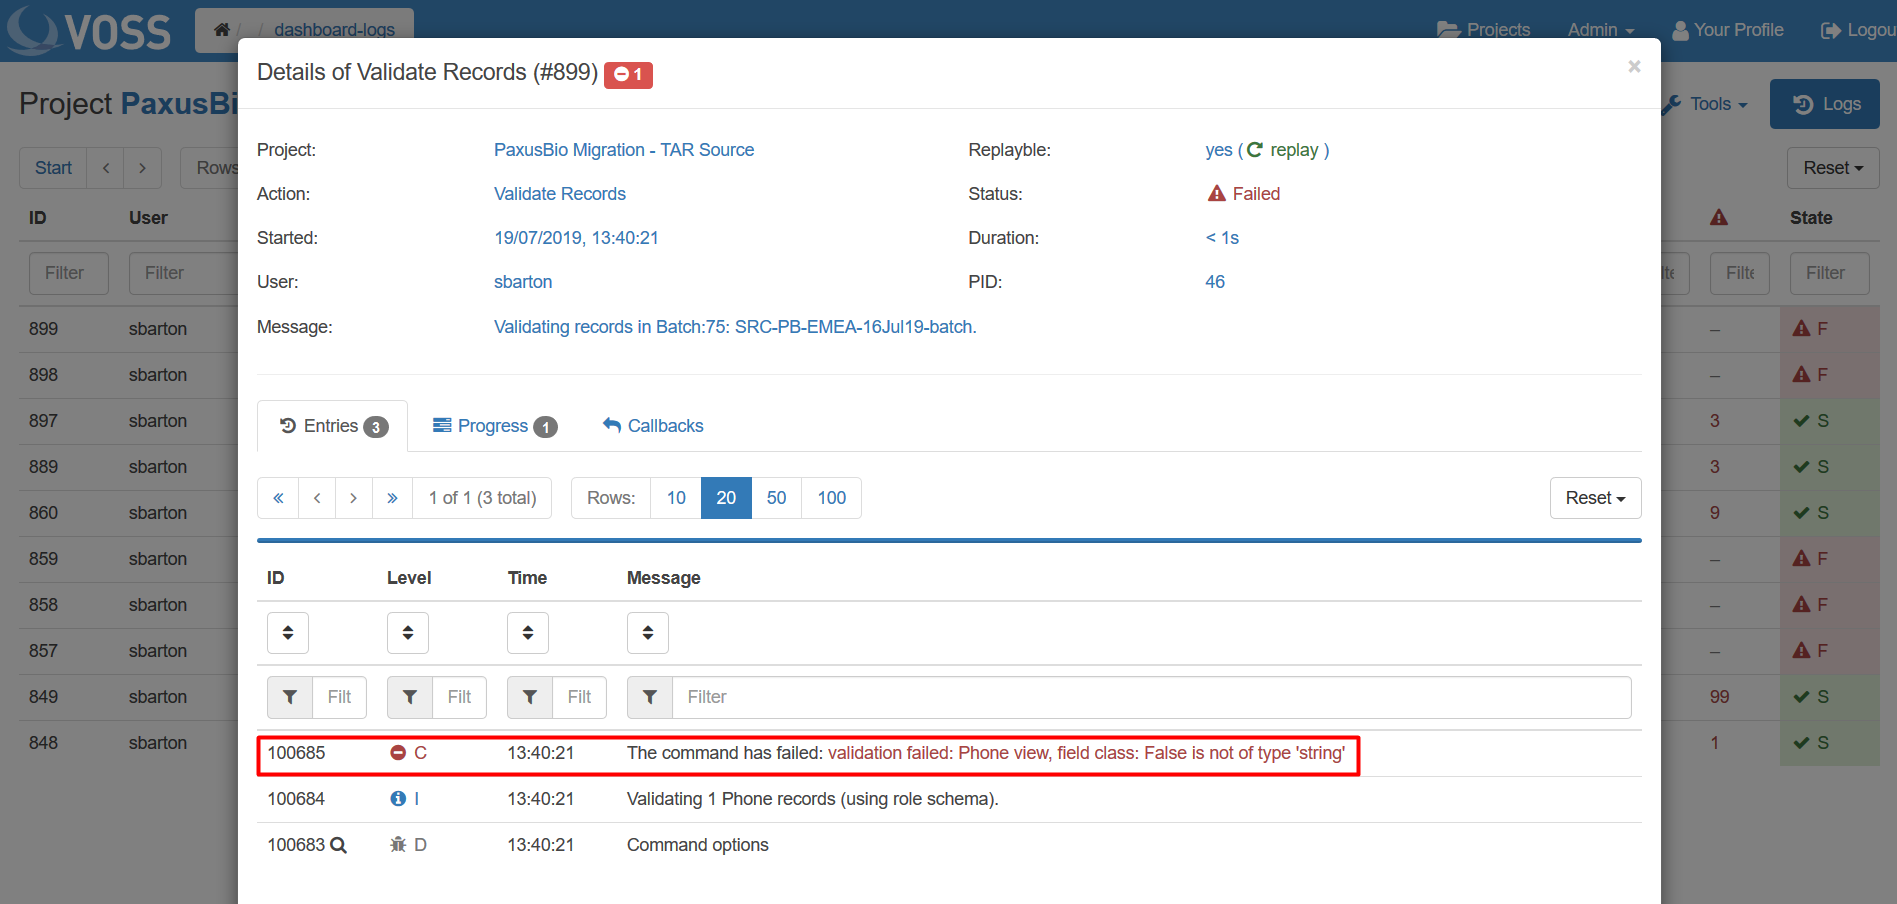Toggle sort order on the ID column
The width and height of the screenshot is (1897, 904).
pos(288,633)
